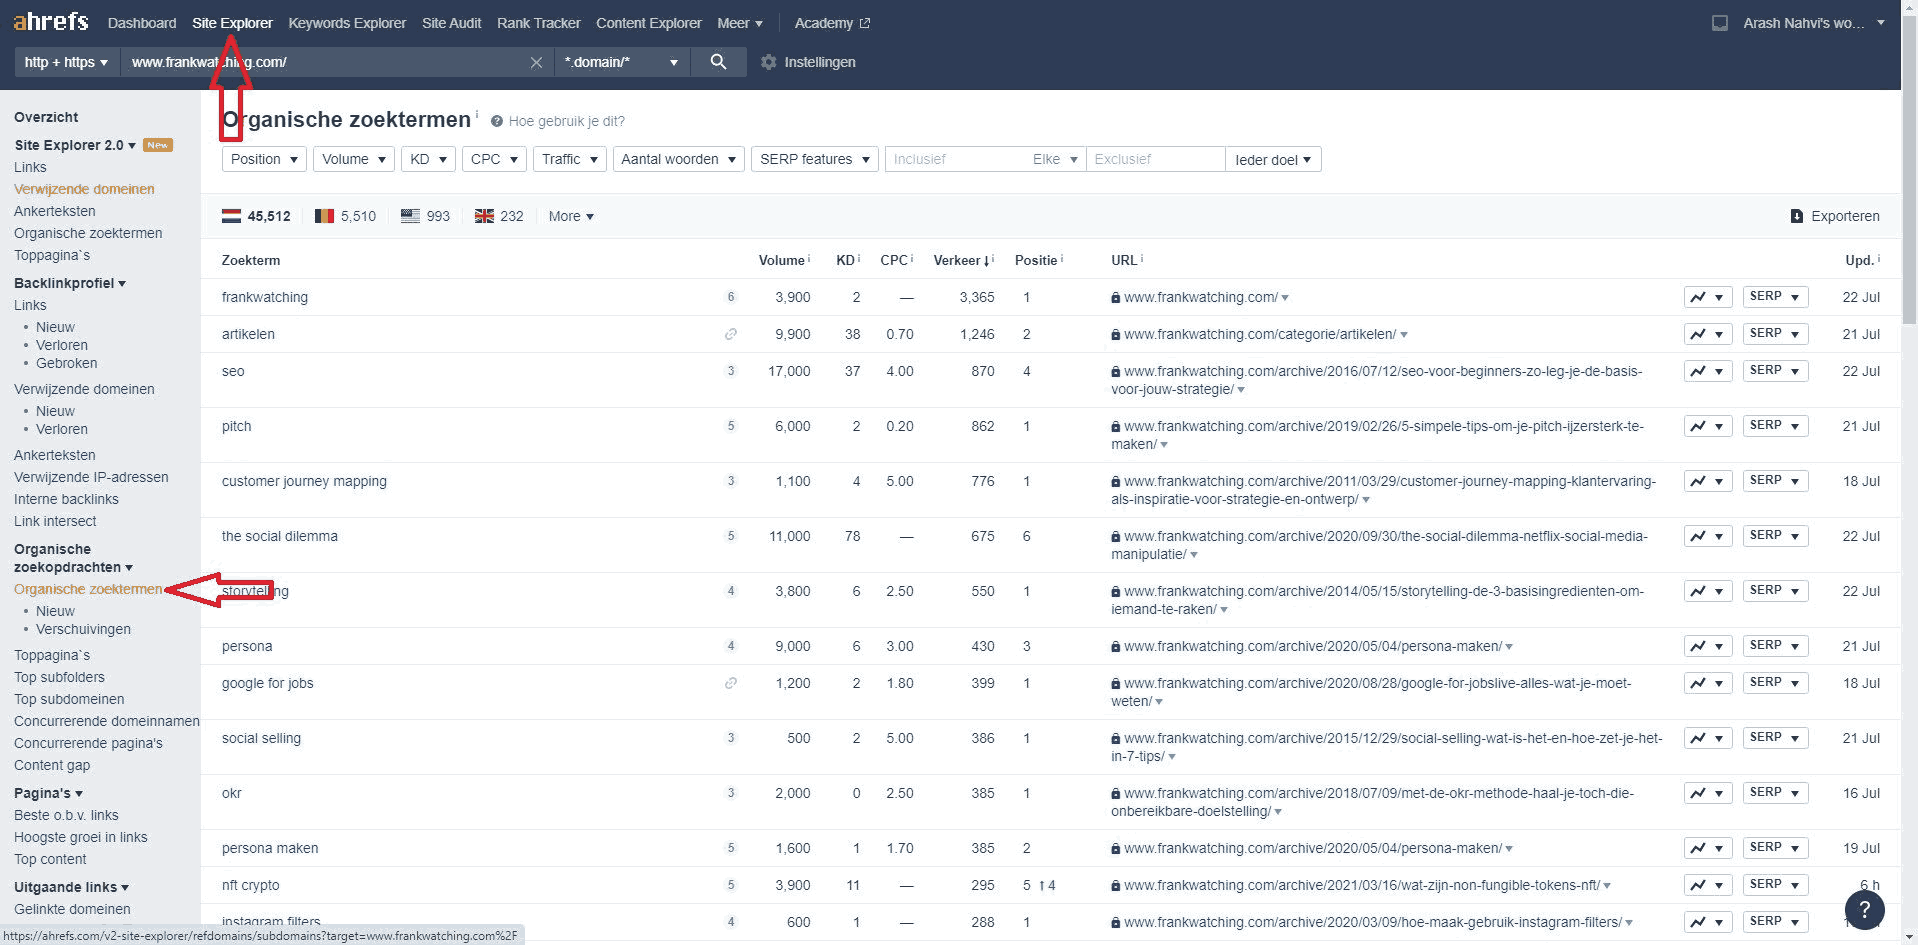Open the Elke inclusion mode dropdown

[1054, 159]
